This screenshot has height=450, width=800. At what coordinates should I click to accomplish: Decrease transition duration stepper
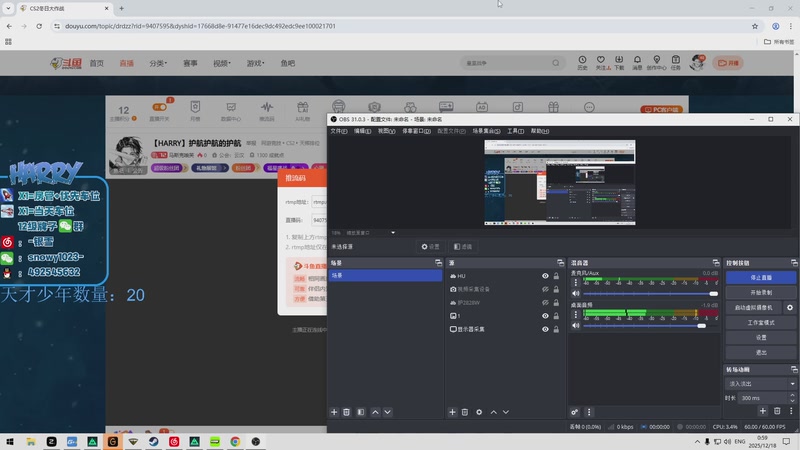[792, 401]
